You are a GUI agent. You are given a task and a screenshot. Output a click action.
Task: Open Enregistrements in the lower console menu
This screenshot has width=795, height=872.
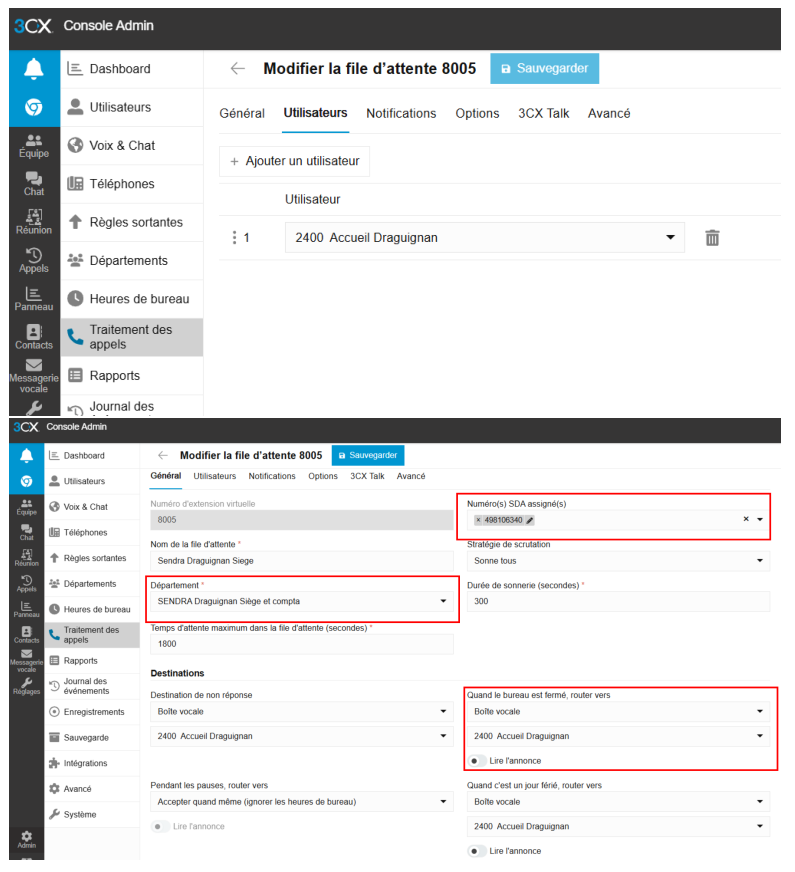[x=92, y=712]
